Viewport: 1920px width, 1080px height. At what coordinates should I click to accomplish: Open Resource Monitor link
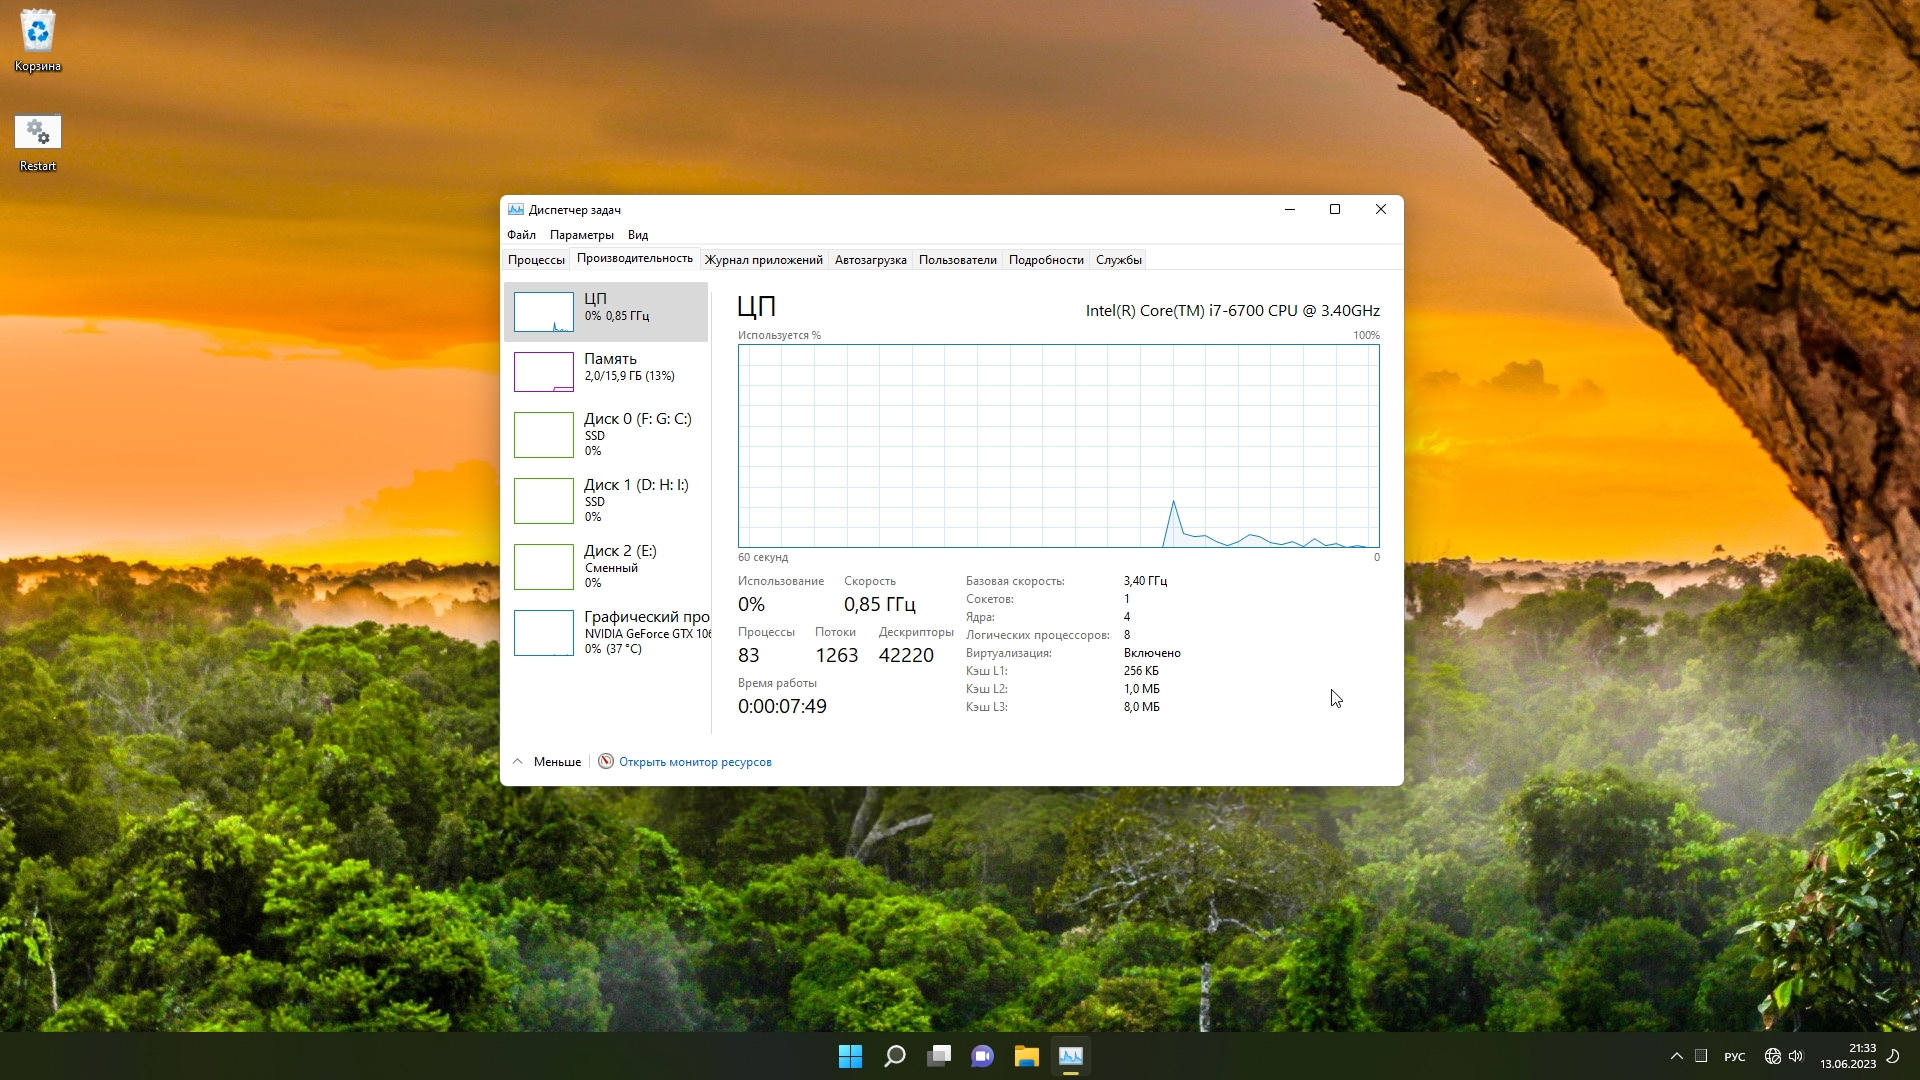click(695, 762)
